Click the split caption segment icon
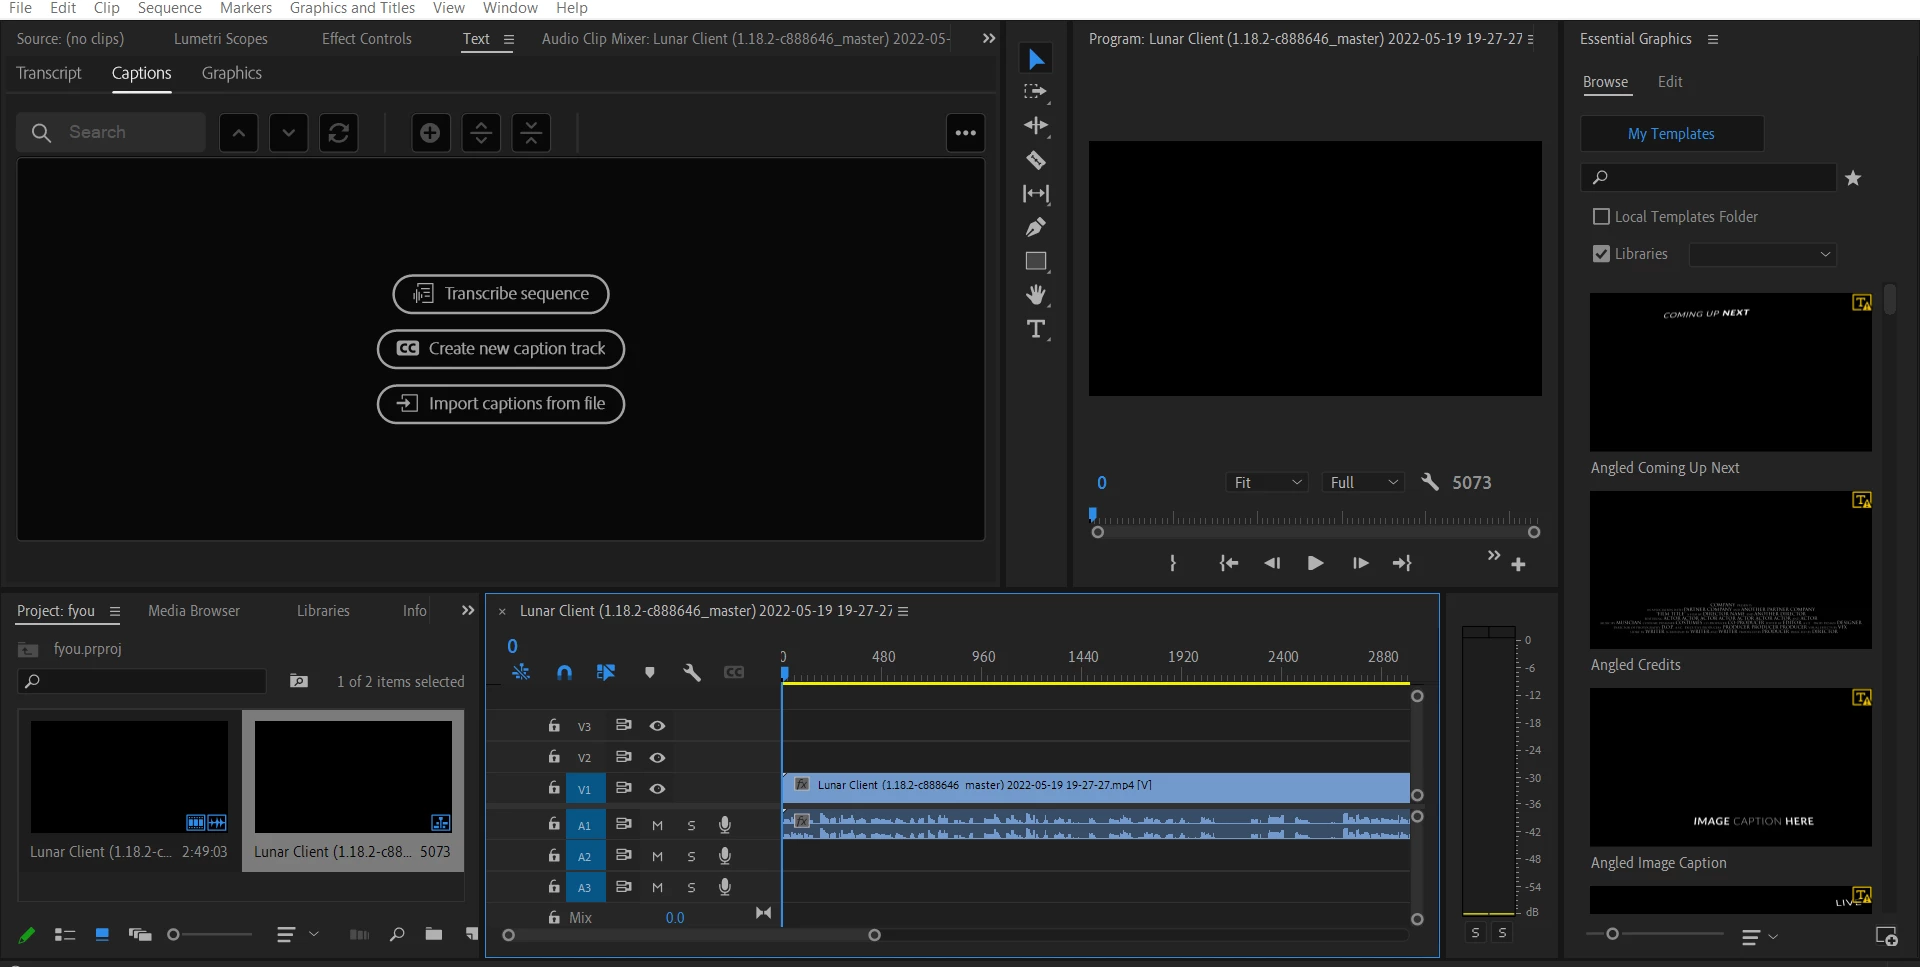 481,133
